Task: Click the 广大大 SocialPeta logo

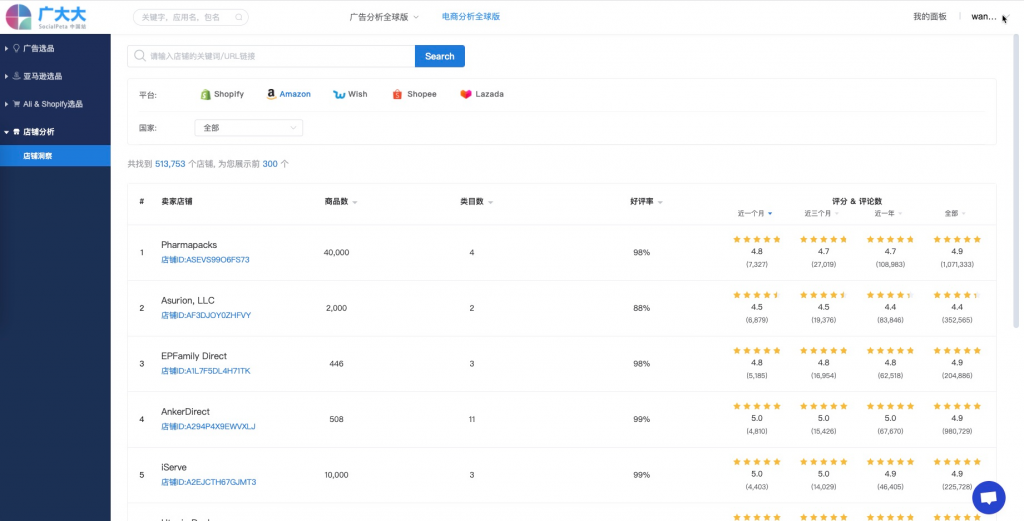Action: [46, 17]
